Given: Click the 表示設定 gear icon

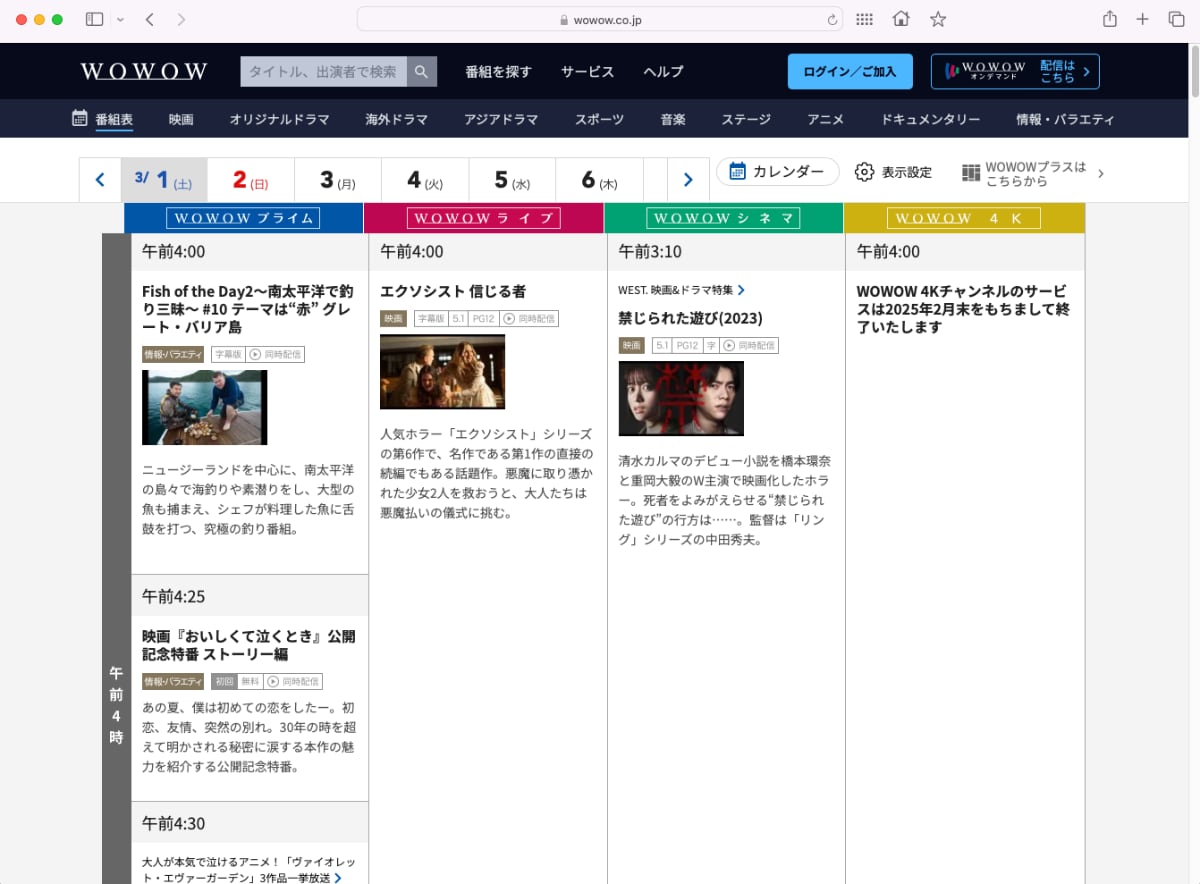Looking at the screenshot, I should (x=864, y=171).
